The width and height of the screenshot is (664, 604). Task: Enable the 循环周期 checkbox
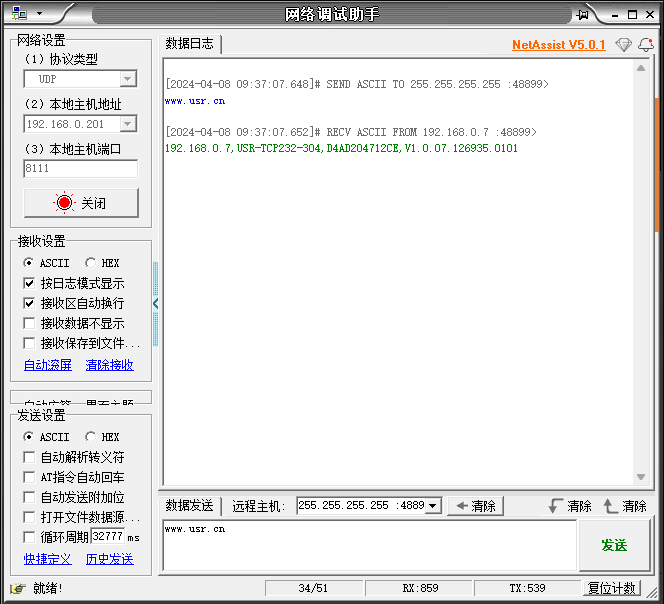29,537
